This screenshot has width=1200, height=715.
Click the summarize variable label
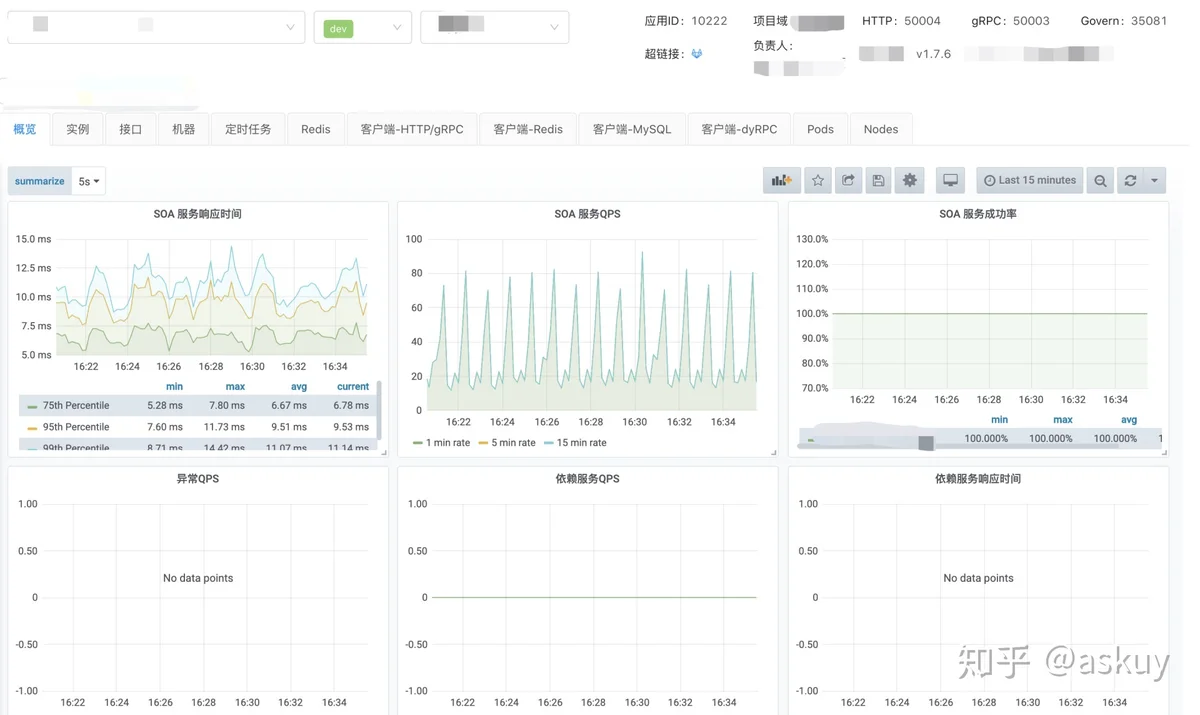(x=40, y=181)
